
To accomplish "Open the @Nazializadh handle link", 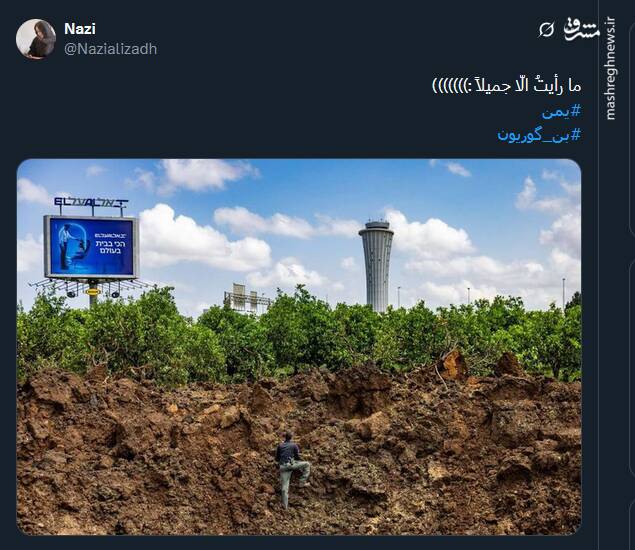I will 110,49.
